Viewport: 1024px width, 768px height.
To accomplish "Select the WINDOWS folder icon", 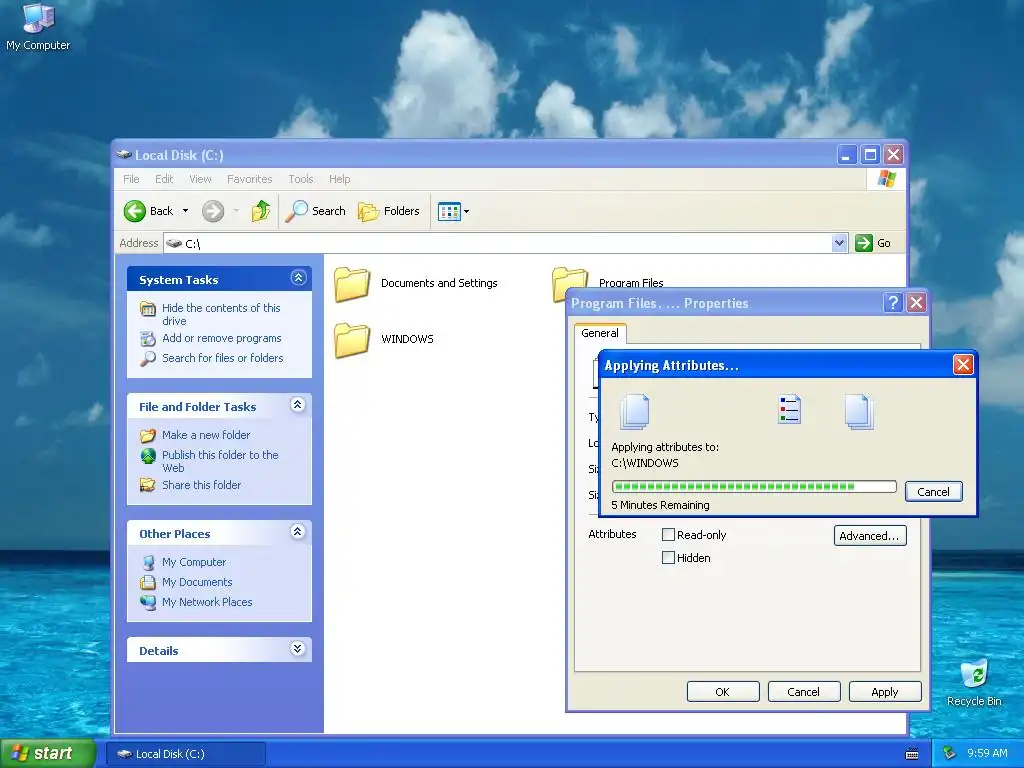I will coord(352,340).
